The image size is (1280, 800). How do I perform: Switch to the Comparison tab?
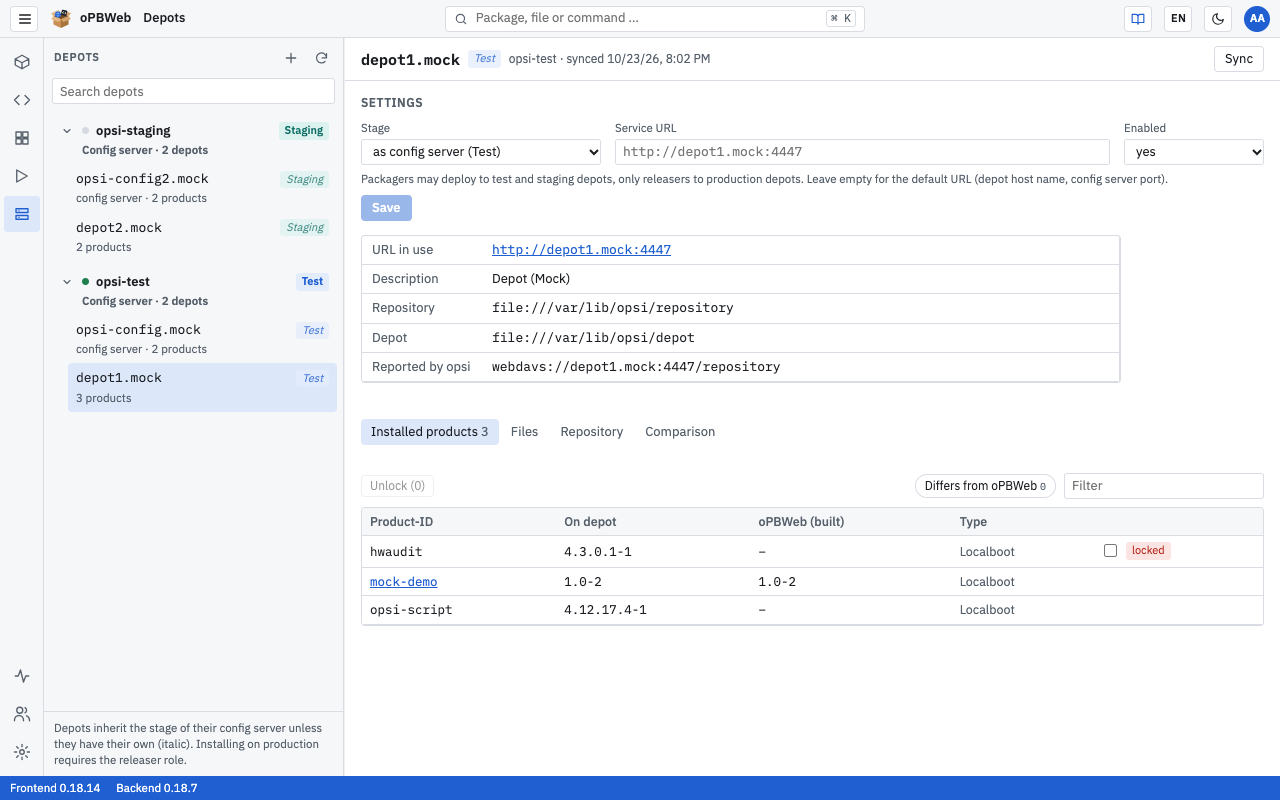point(680,432)
